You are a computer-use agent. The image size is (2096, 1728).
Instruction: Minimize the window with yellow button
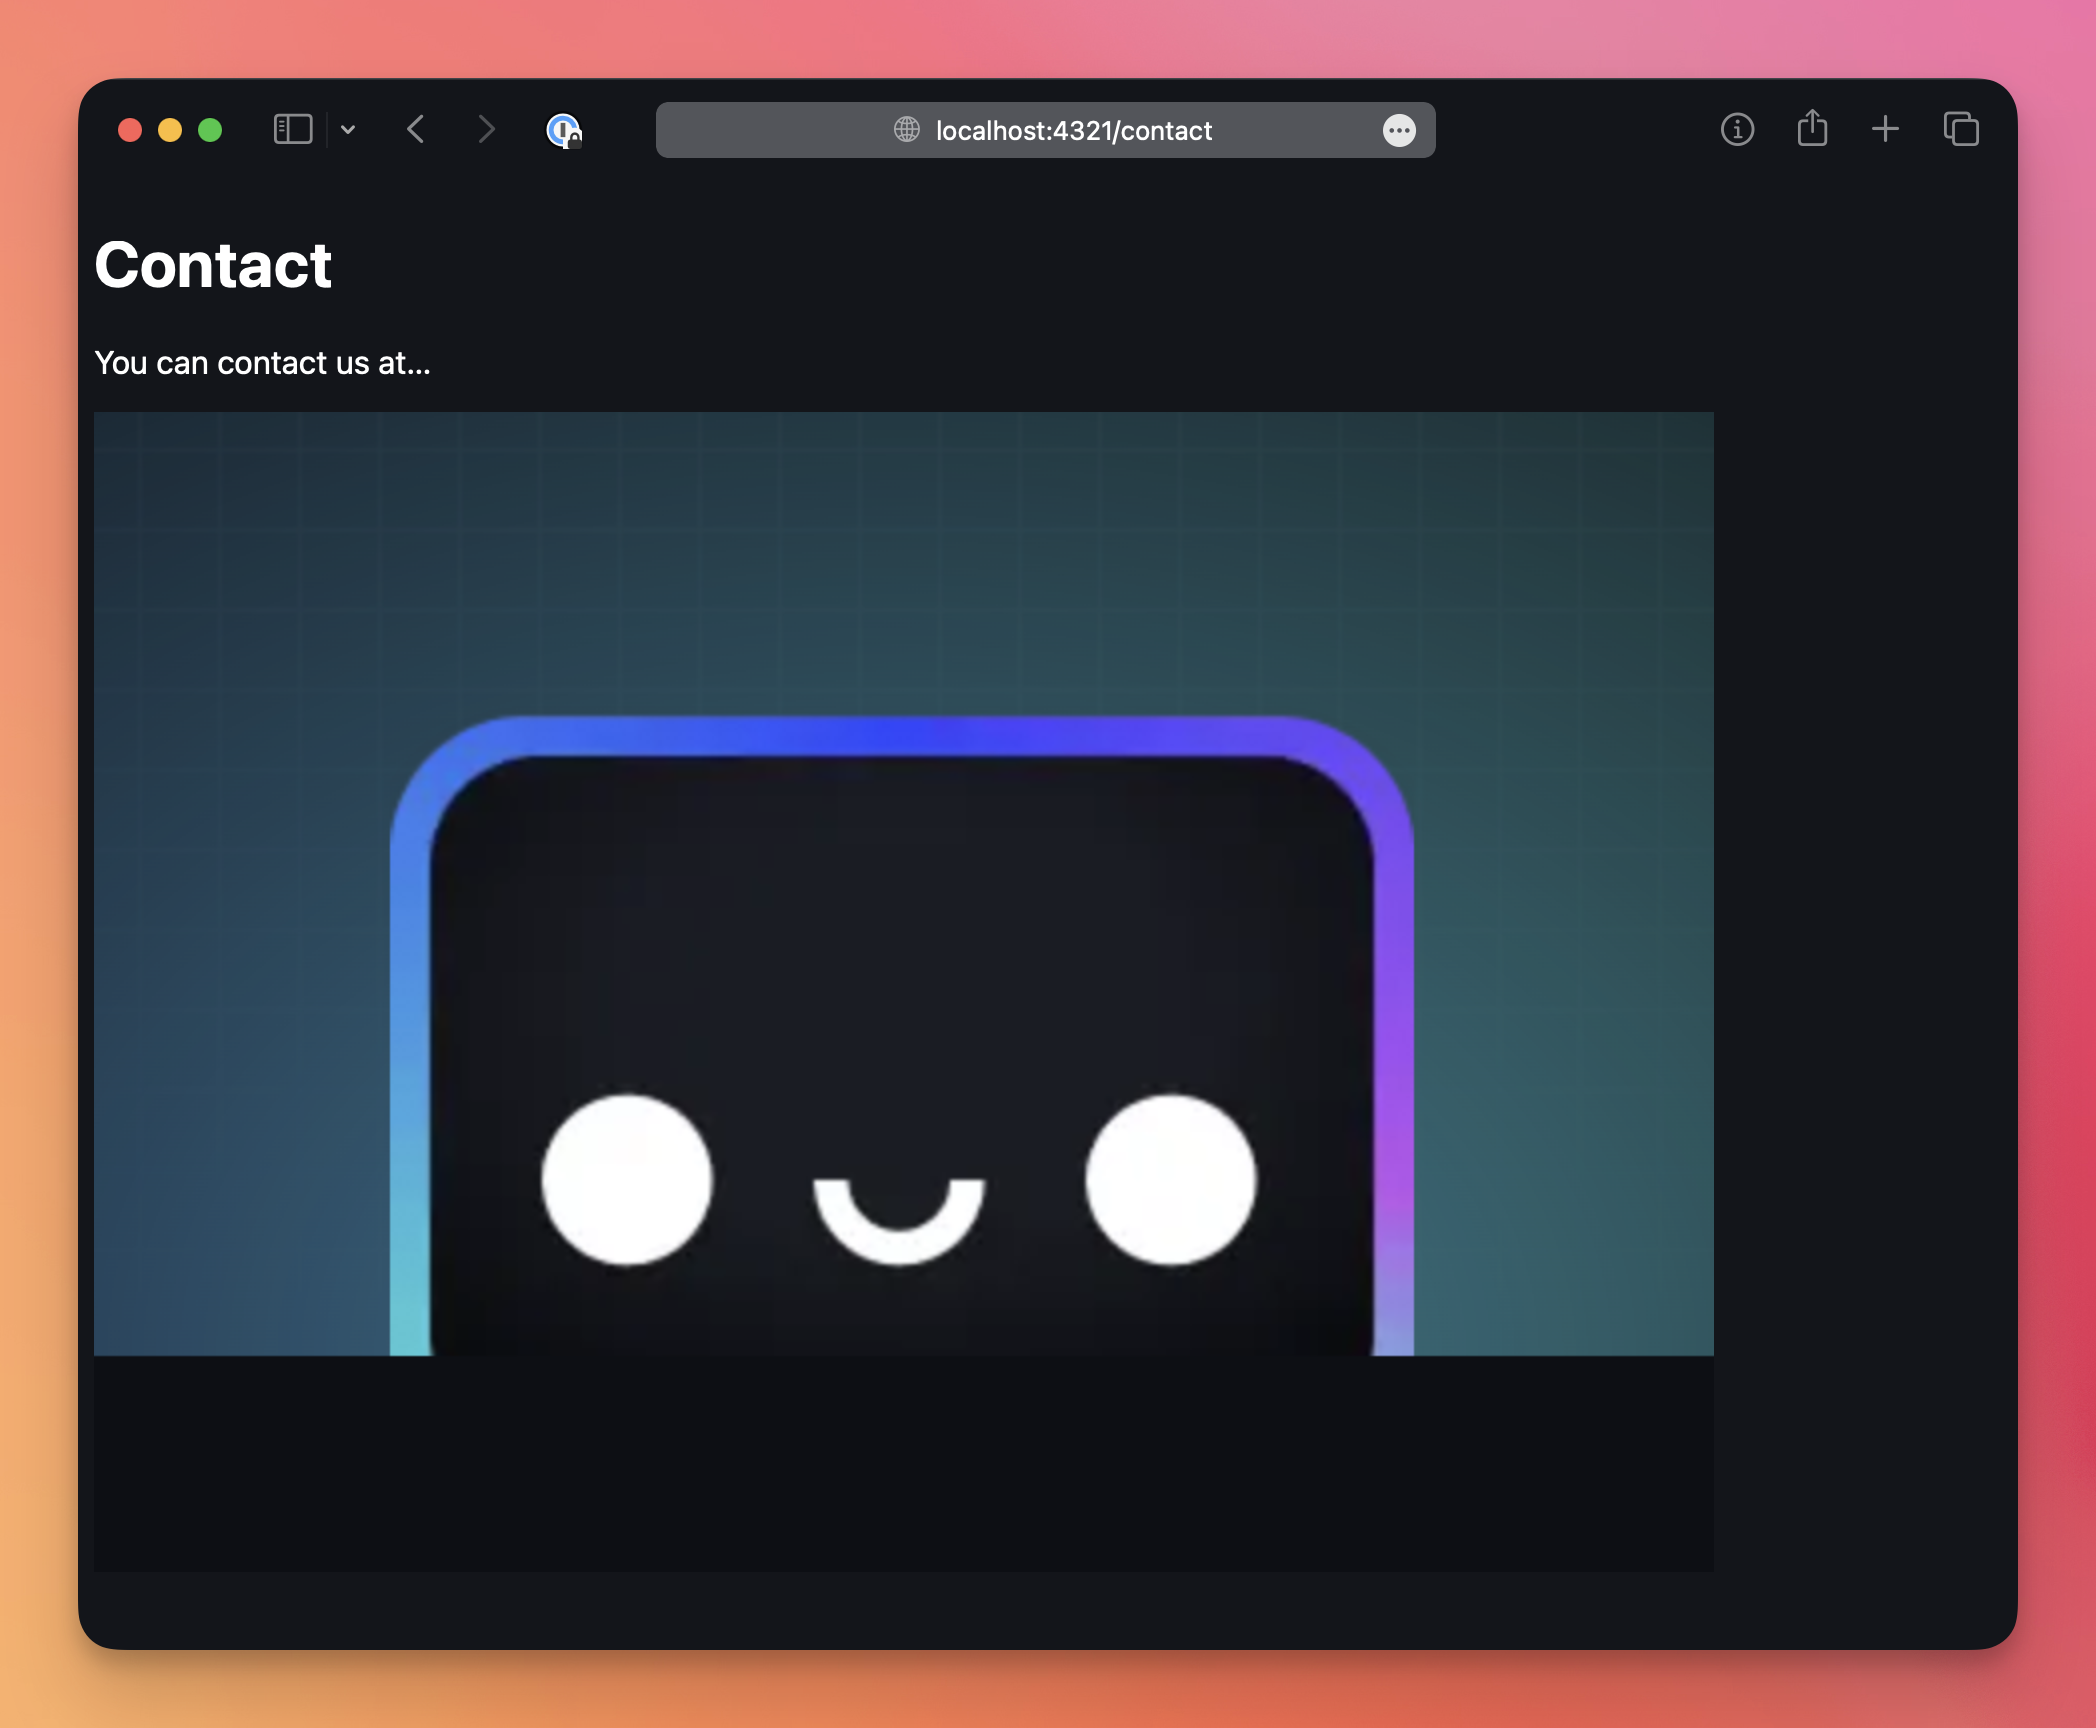click(170, 130)
